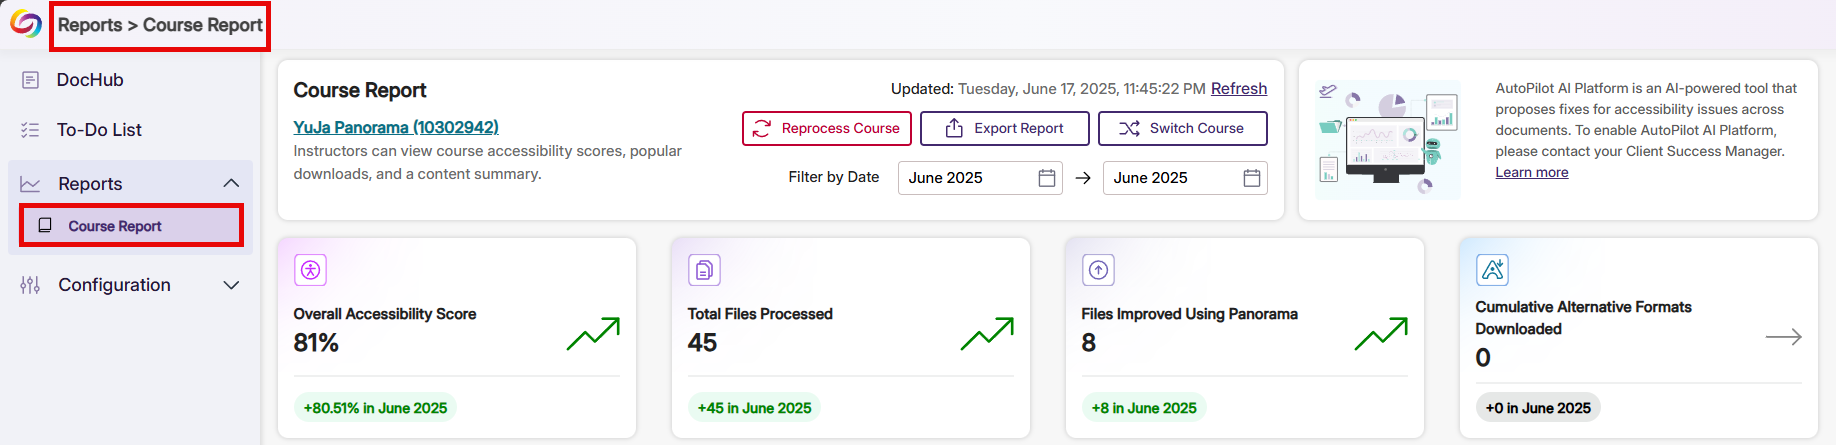Open the end date calendar icon
This screenshot has width=1836, height=445.
[1251, 178]
